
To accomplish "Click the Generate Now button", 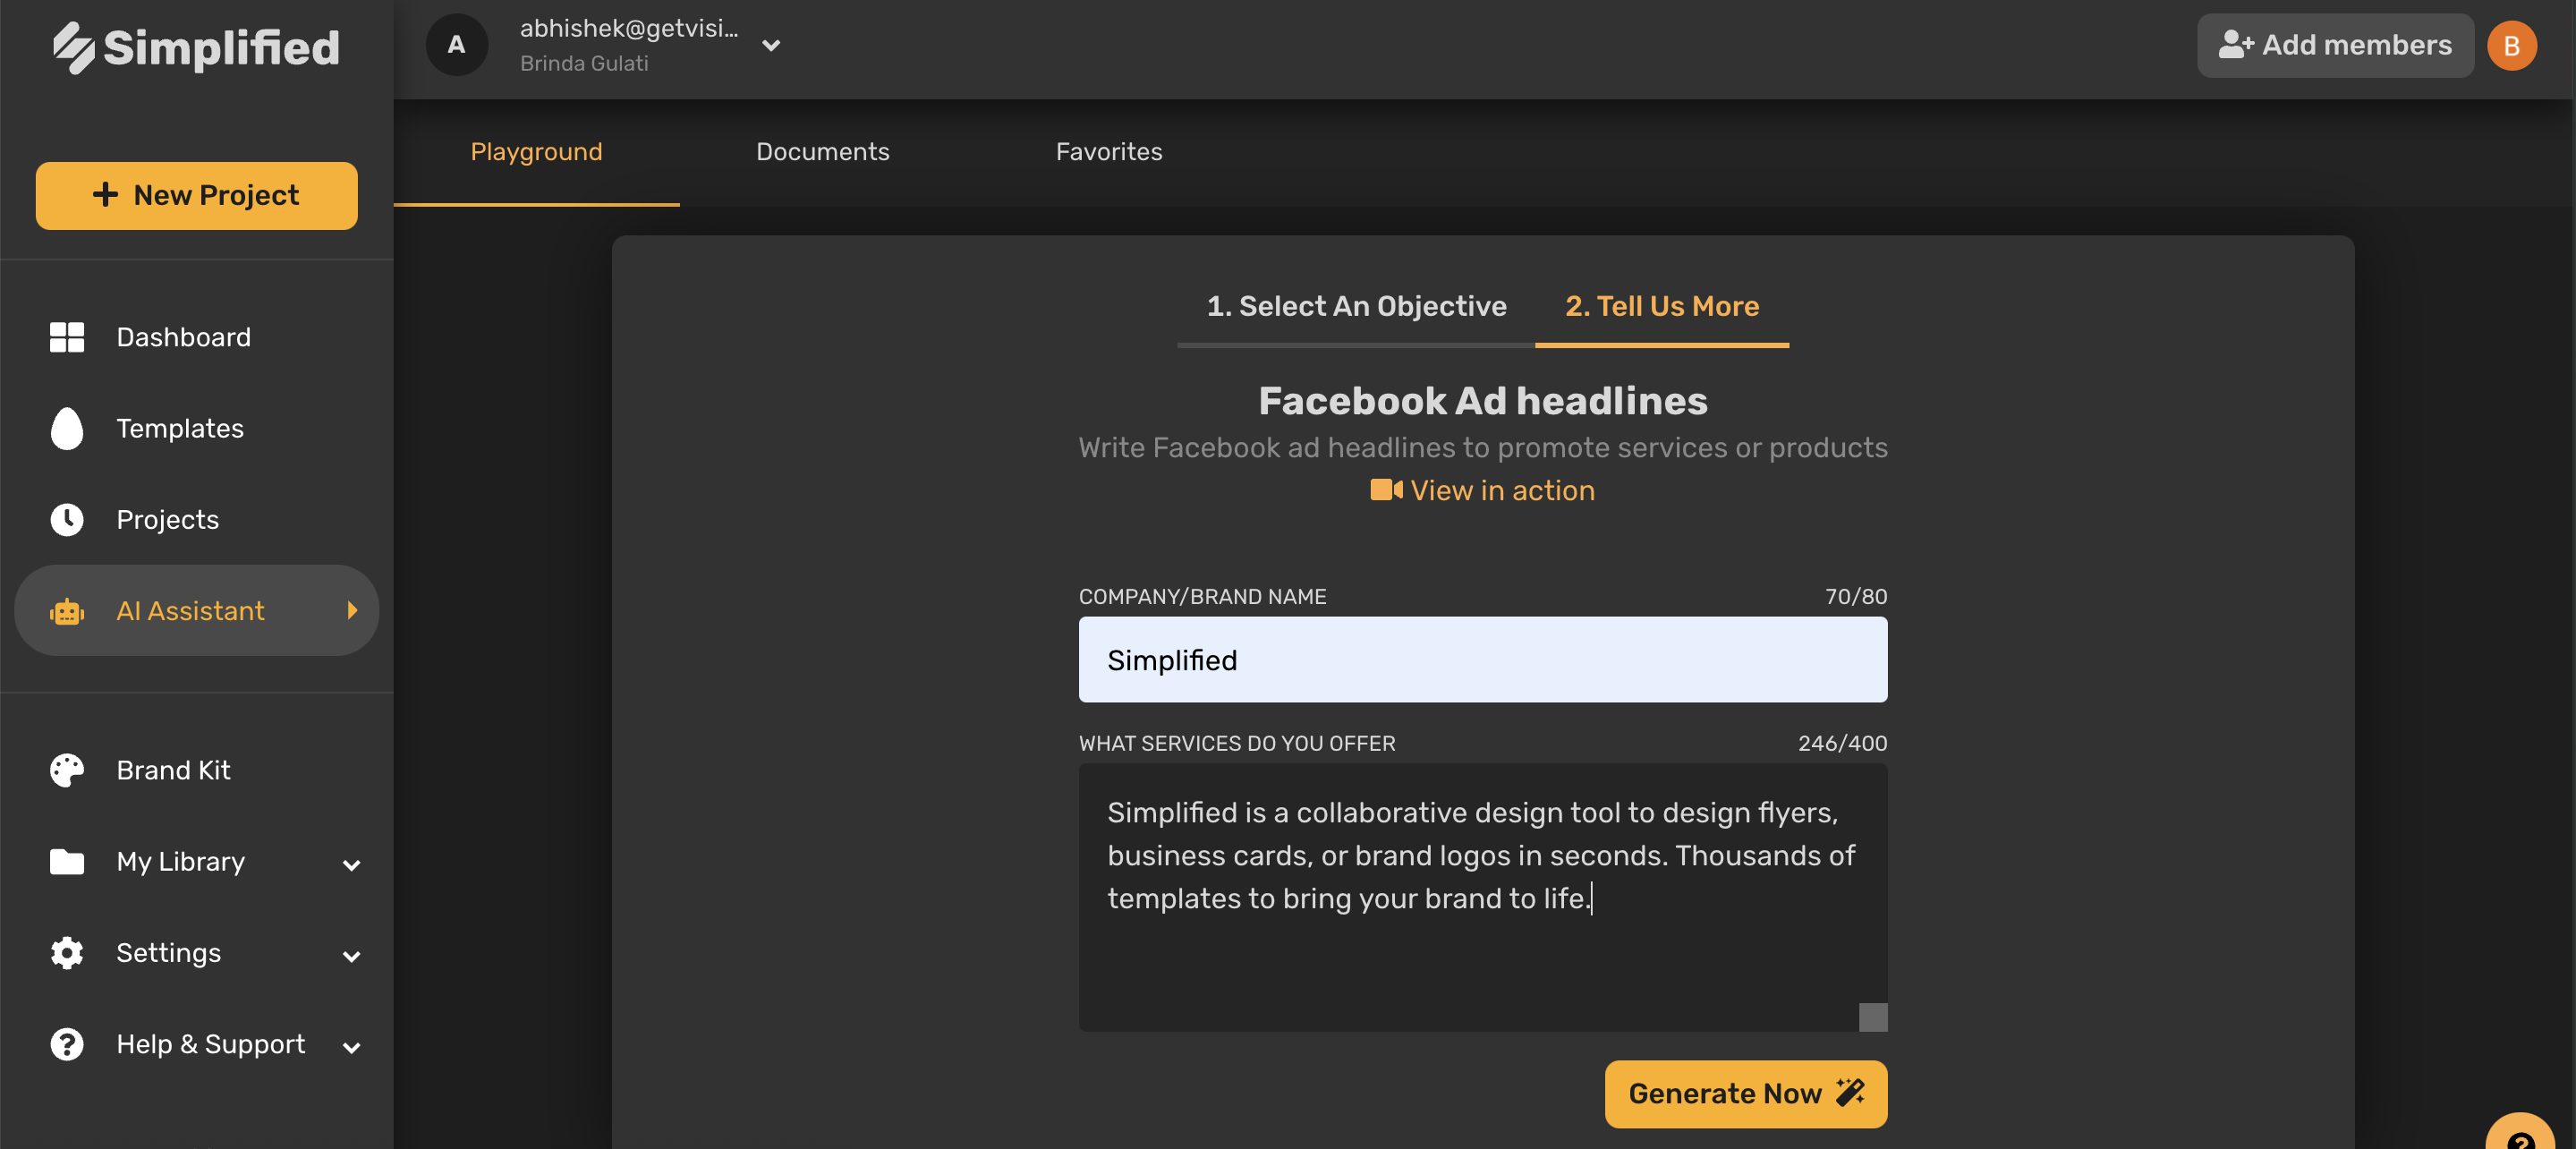I will (1746, 1094).
